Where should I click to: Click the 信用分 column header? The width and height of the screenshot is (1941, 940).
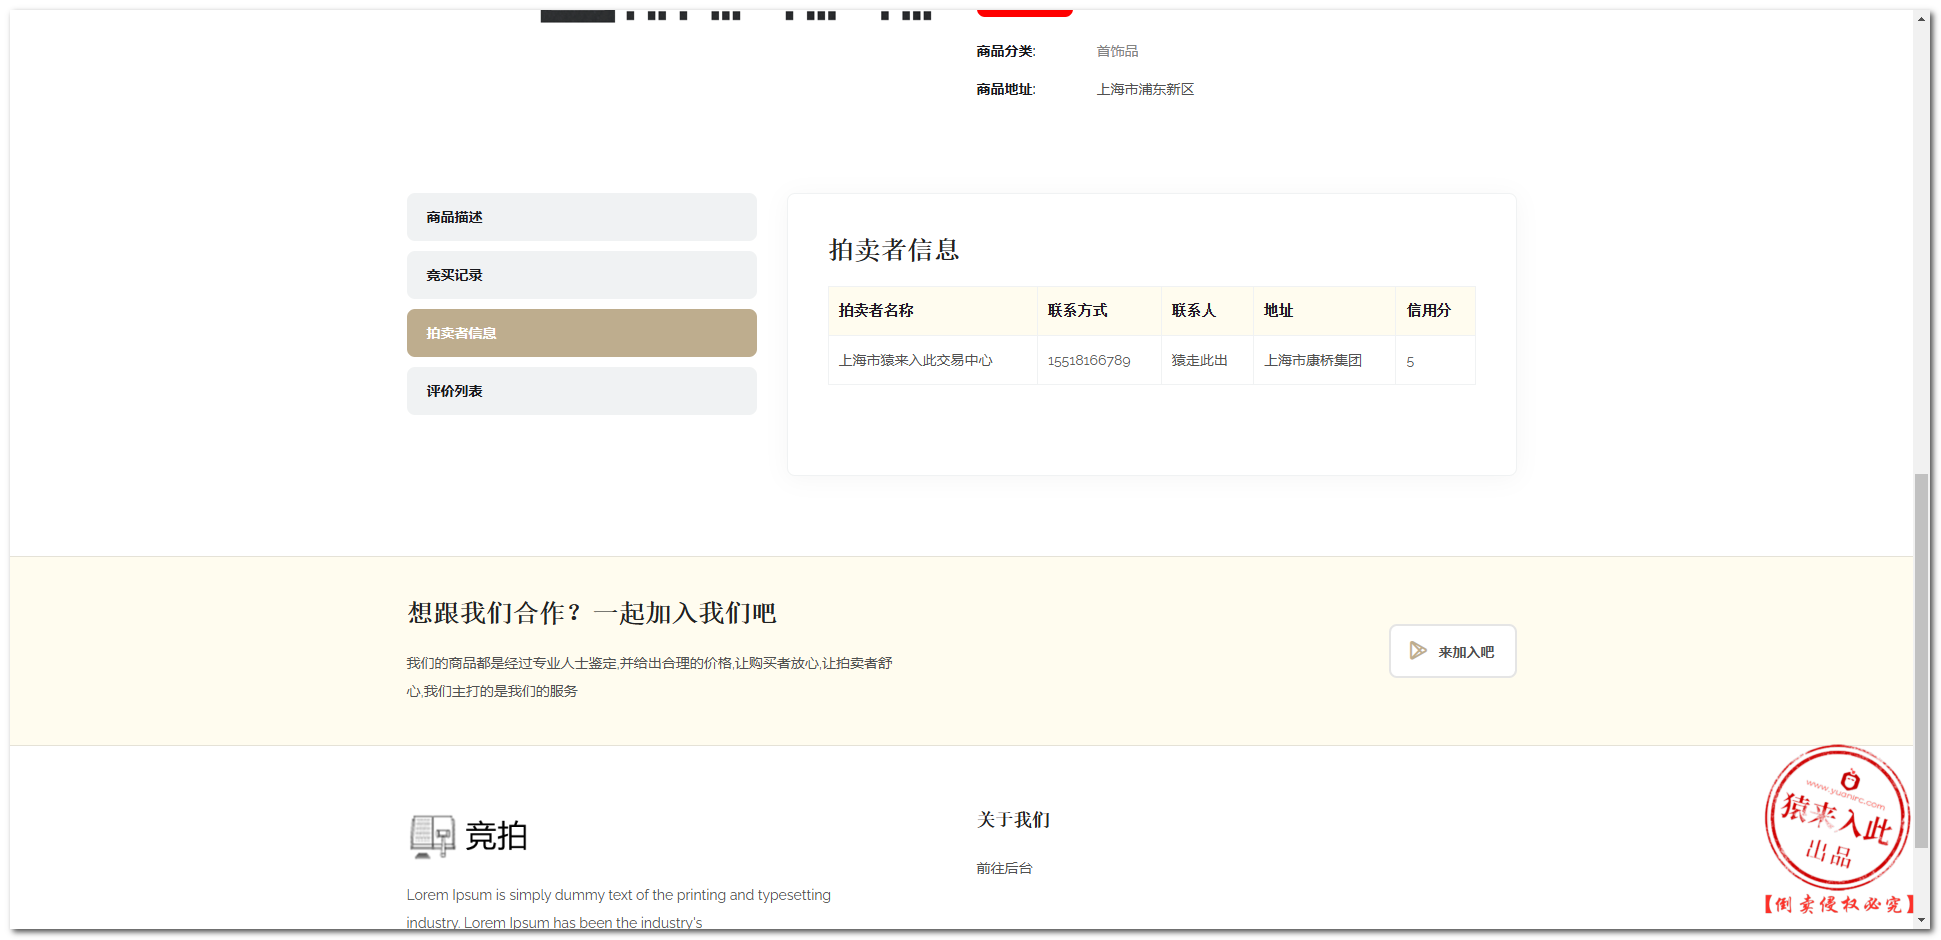point(1428,311)
